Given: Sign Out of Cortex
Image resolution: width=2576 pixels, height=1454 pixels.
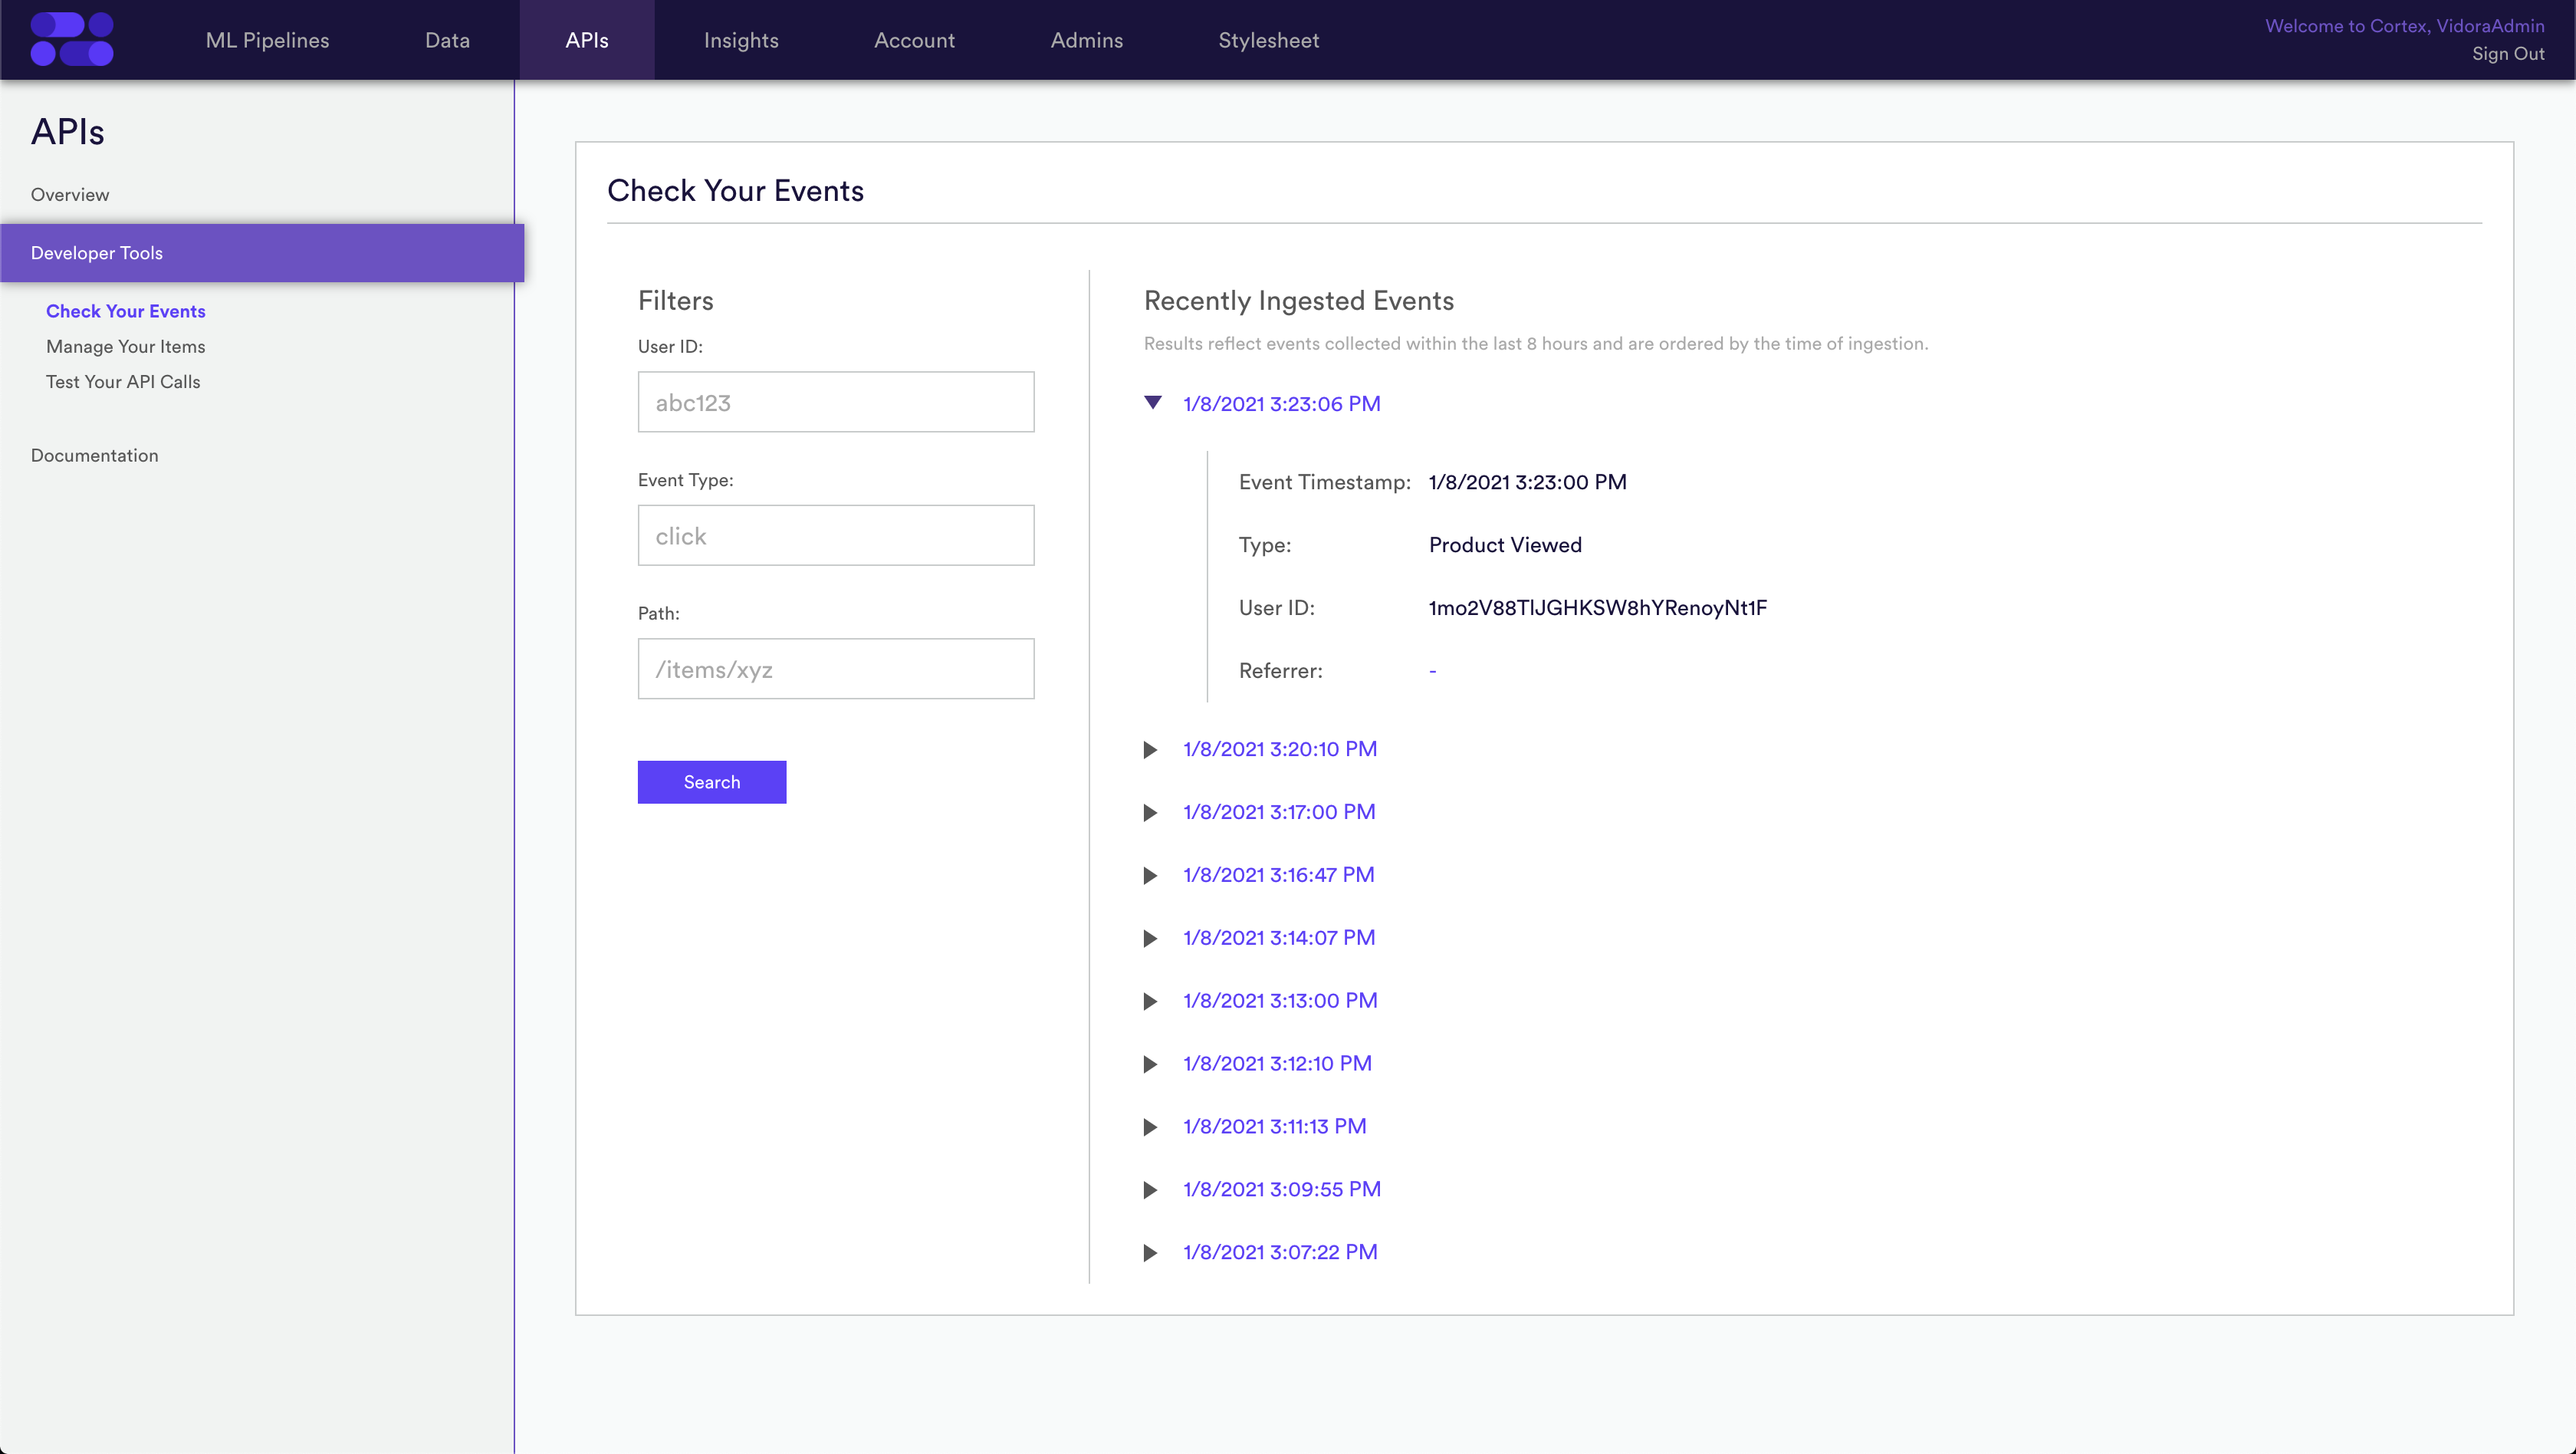Looking at the screenshot, I should [x=2508, y=54].
